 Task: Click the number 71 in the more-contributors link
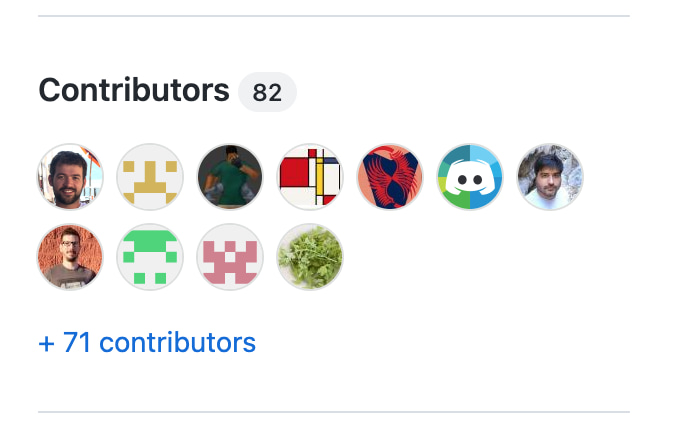[x=77, y=342]
